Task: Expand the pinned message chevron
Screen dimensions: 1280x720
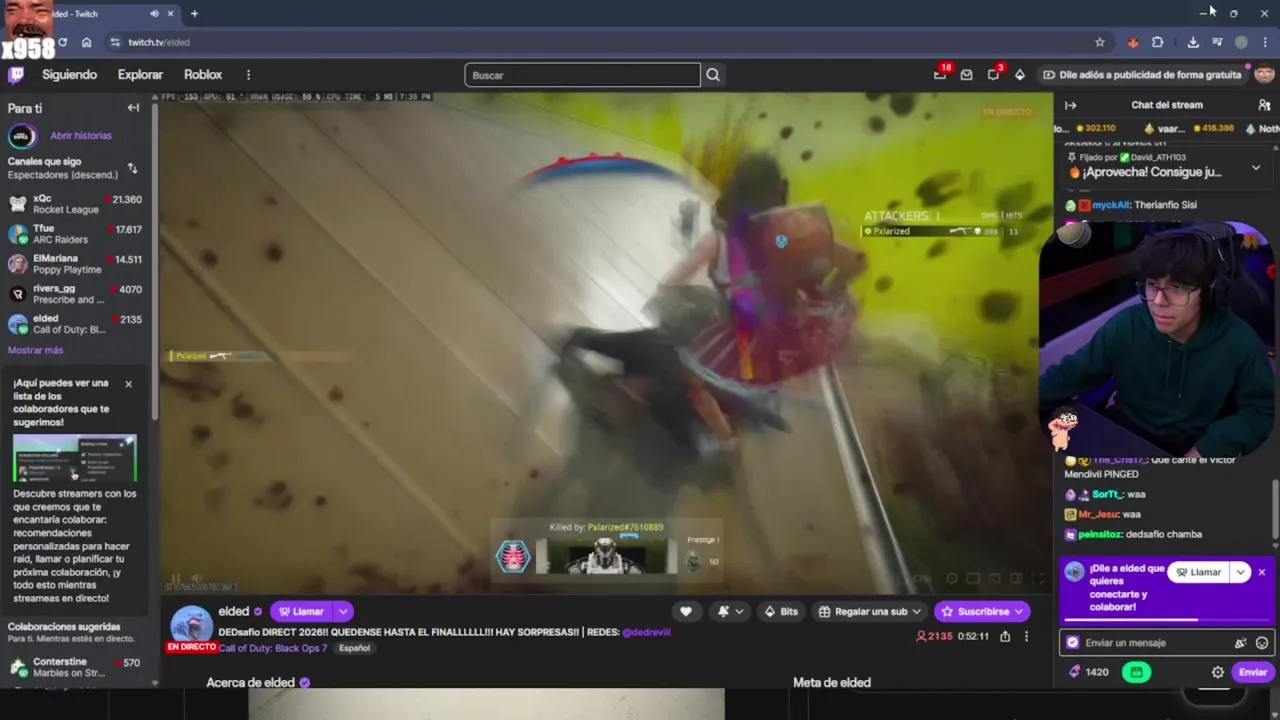Action: [1256, 168]
